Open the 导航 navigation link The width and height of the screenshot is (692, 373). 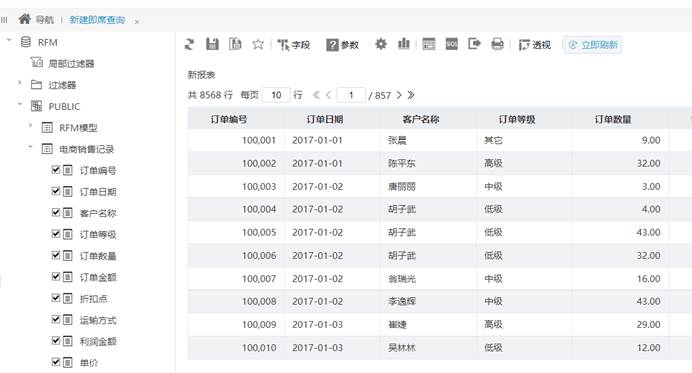(45, 19)
